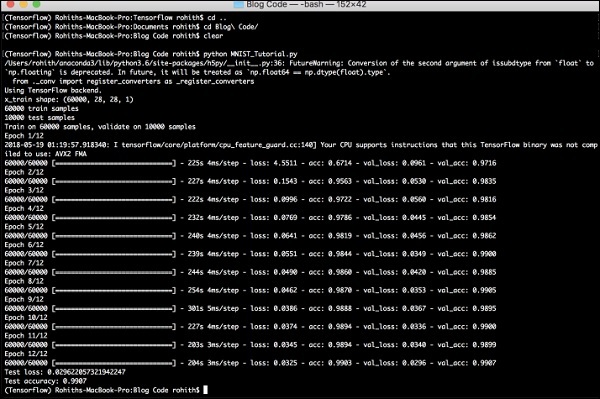Click the 'Test accuracy: 0.9907' line
The width and height of the screenshot is (600, 399).
[x=46, y=381]
